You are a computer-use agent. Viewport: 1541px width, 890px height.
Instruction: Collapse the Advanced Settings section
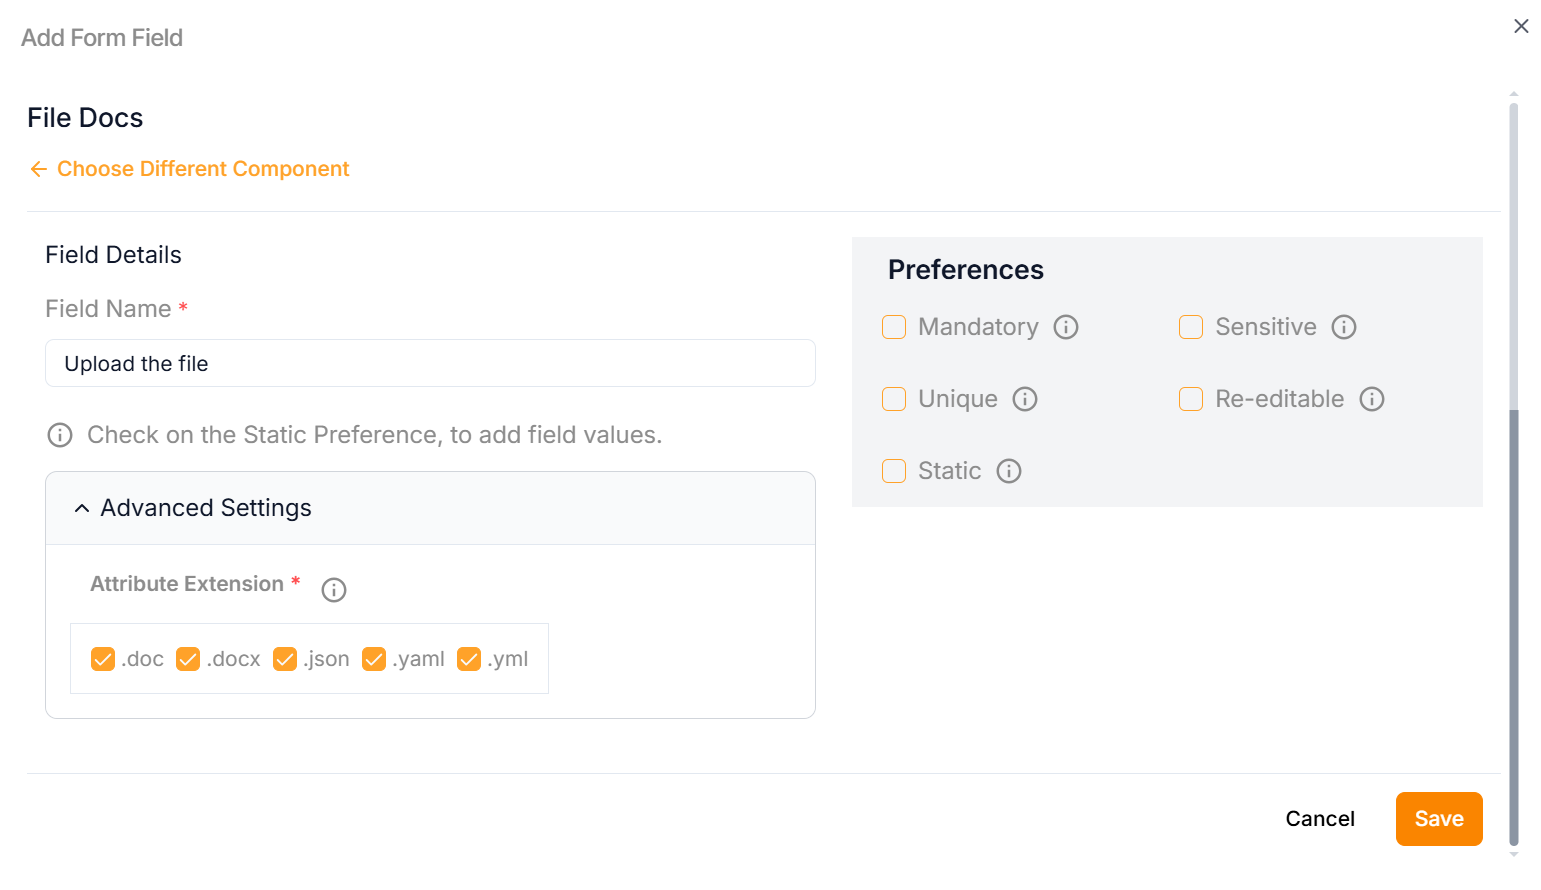pos(82,508)
